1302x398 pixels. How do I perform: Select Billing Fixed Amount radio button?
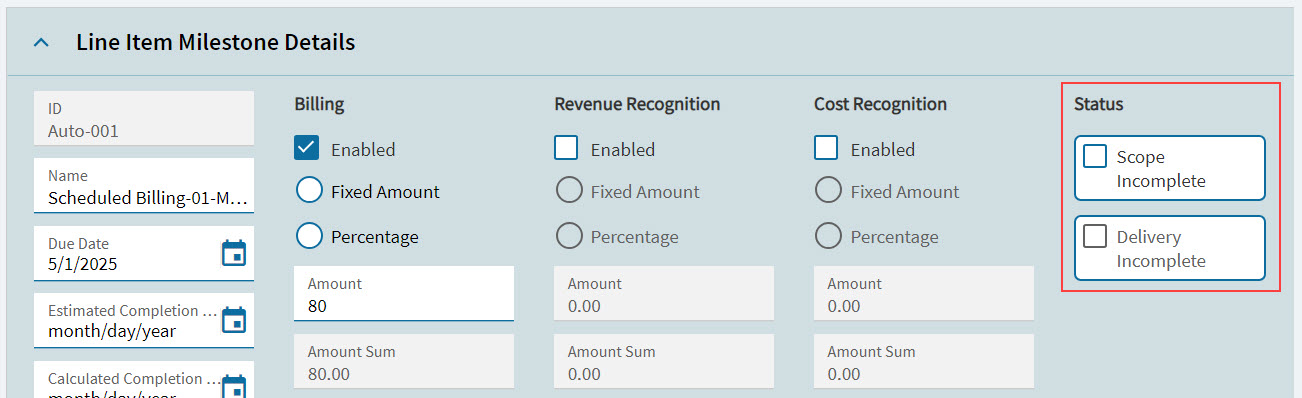coord(309,190)
